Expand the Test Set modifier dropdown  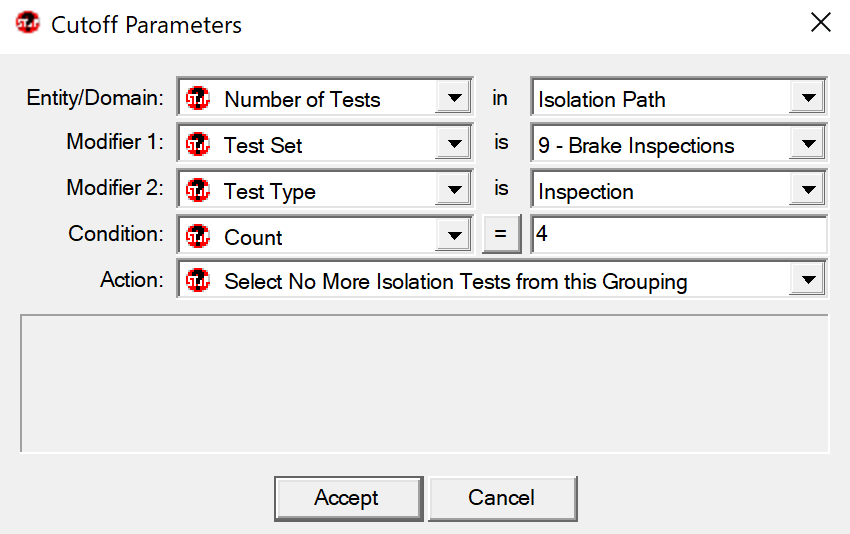454,144
